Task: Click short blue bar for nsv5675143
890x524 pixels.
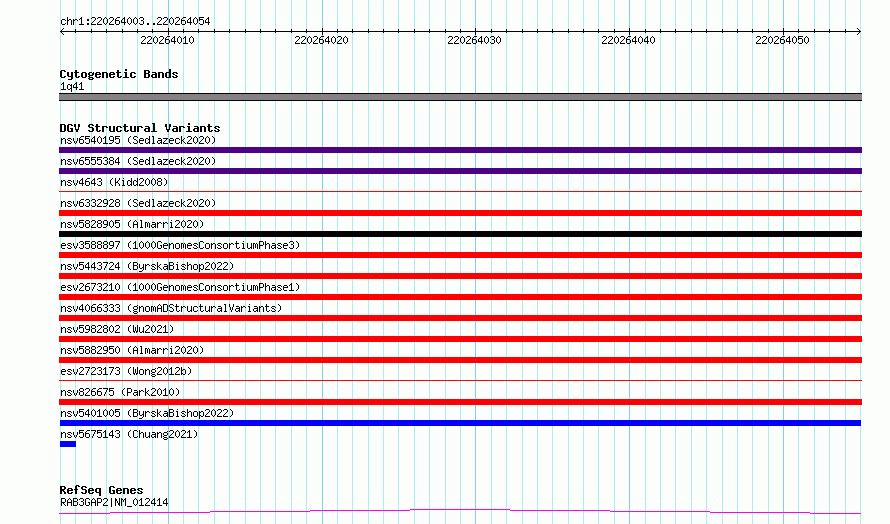Action: point(68,444)
